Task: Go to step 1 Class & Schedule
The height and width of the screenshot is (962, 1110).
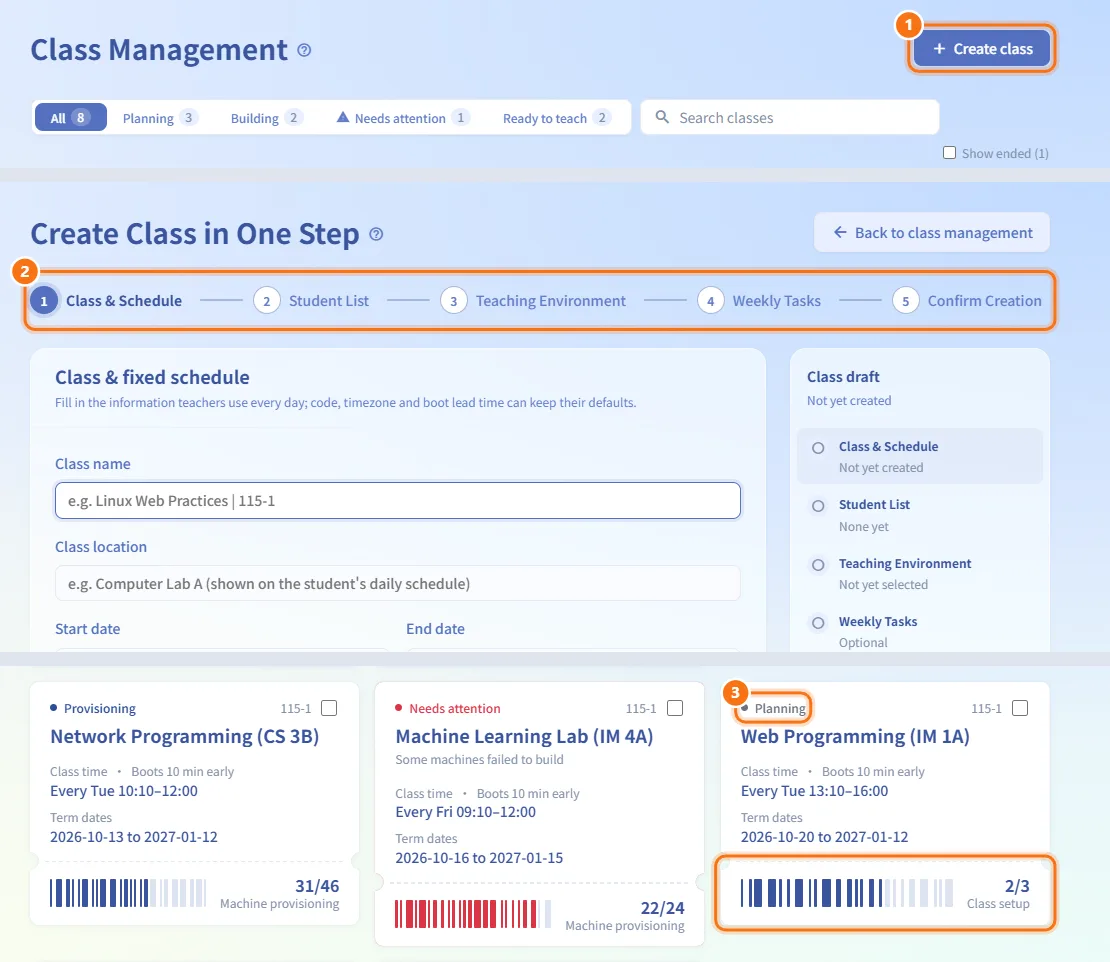Action: (106, 301)
